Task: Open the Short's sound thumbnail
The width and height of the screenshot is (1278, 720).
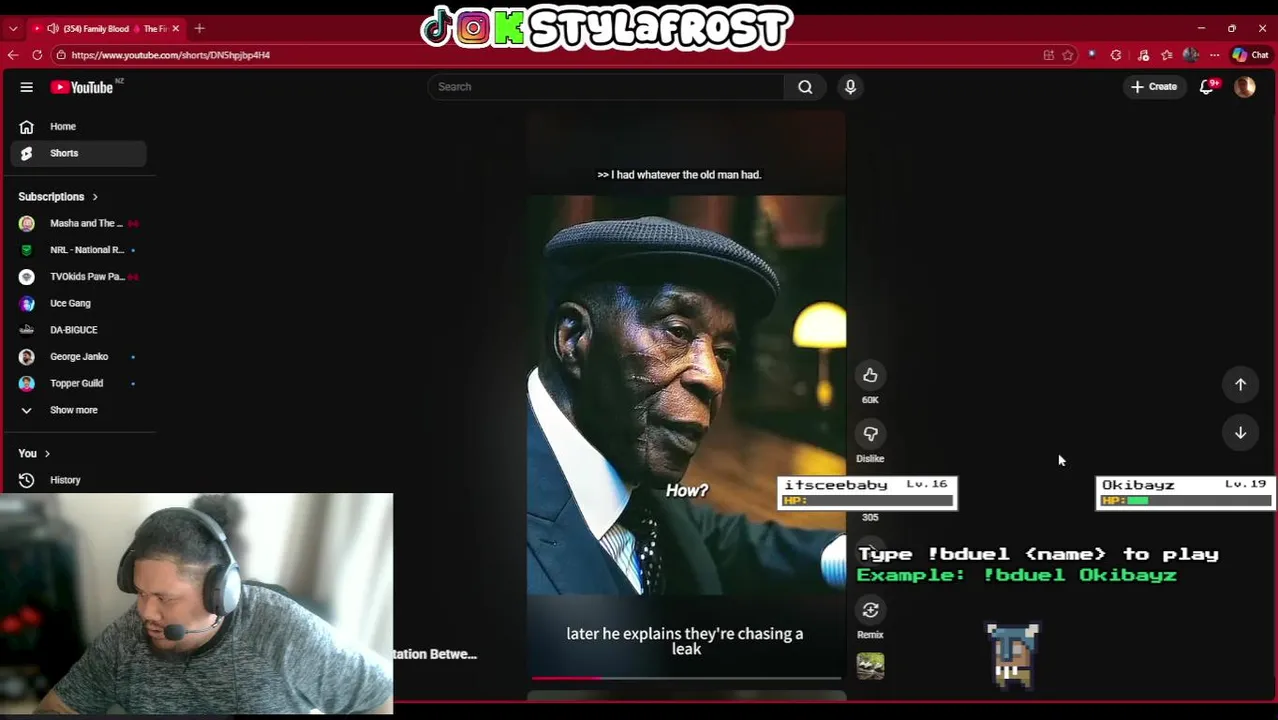Action: pos(870,666)
